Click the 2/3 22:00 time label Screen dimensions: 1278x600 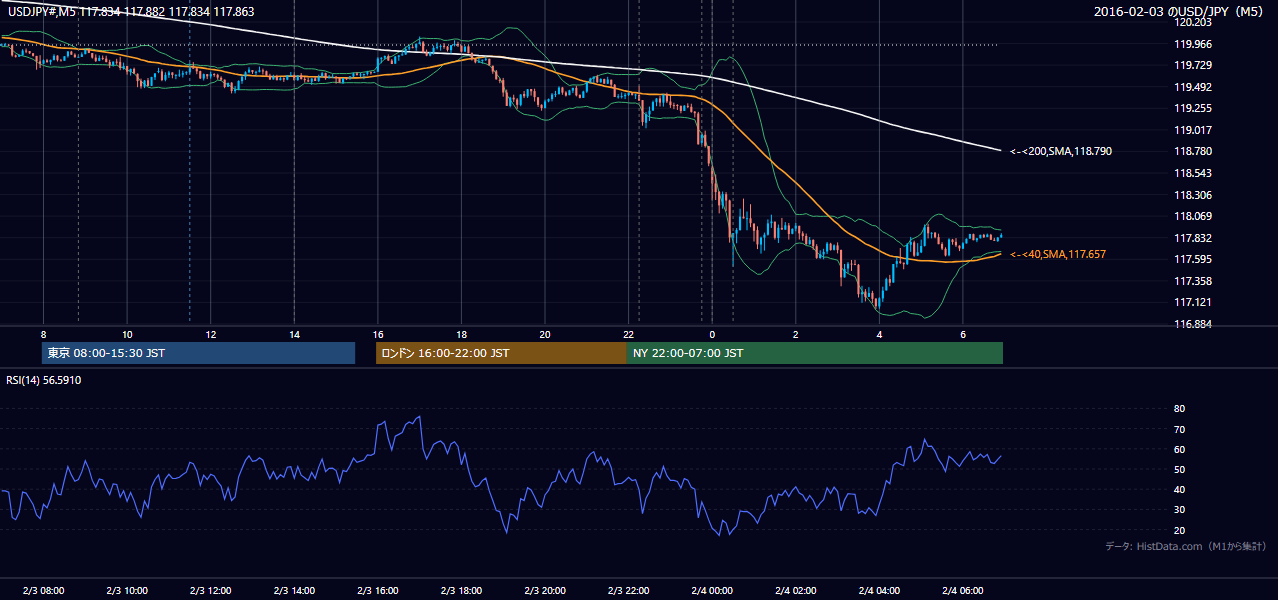pos(628,591)
